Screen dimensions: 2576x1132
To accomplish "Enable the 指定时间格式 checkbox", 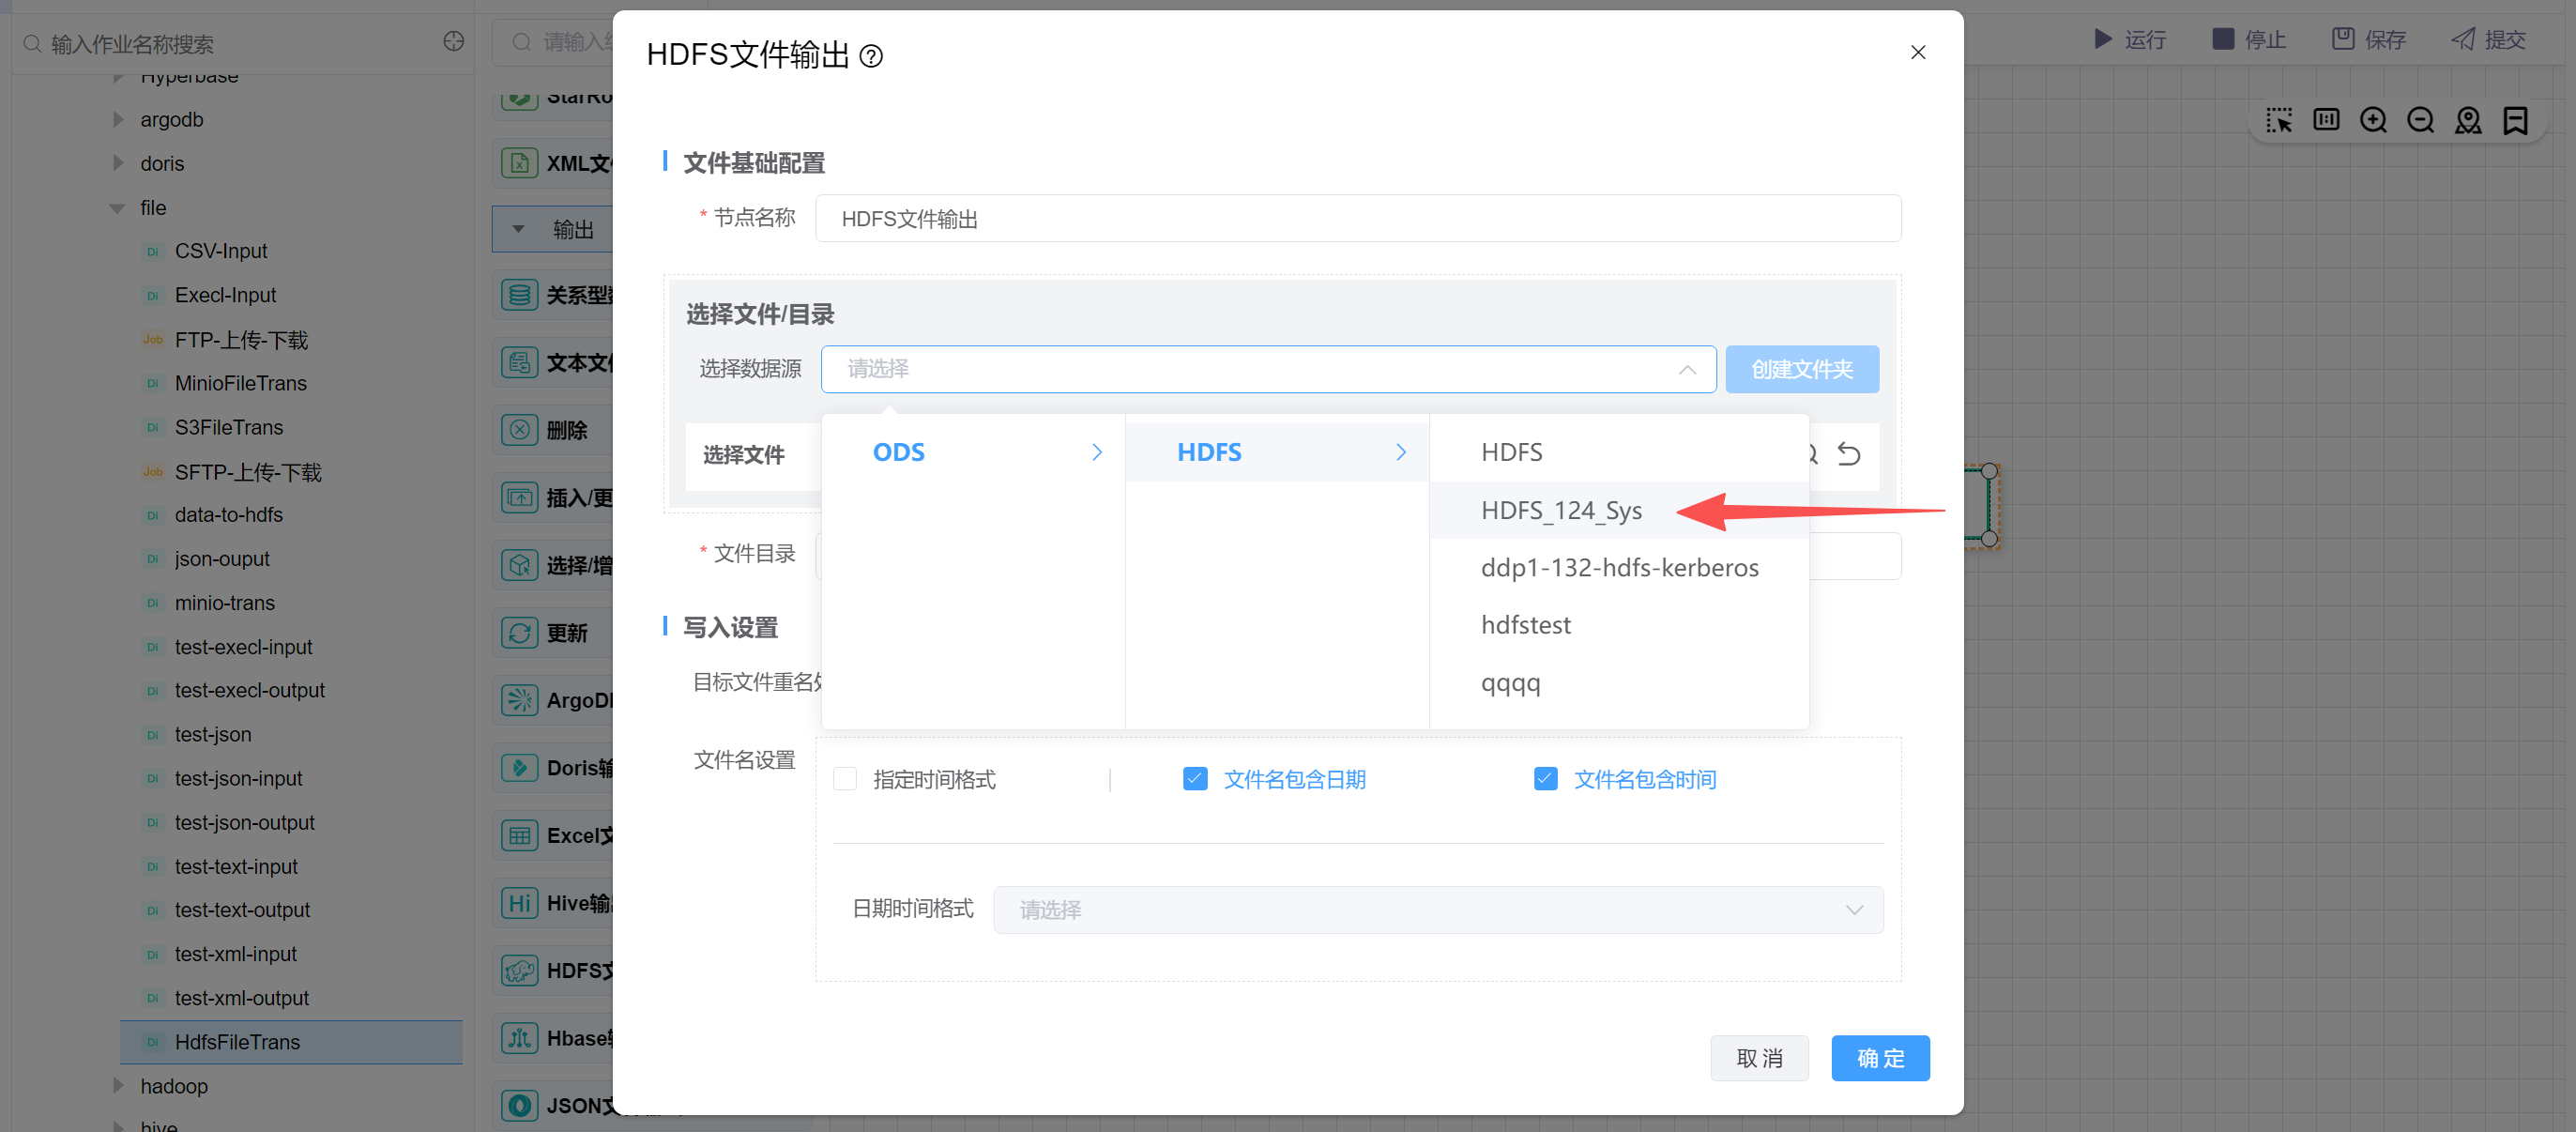I will point(845,779).
